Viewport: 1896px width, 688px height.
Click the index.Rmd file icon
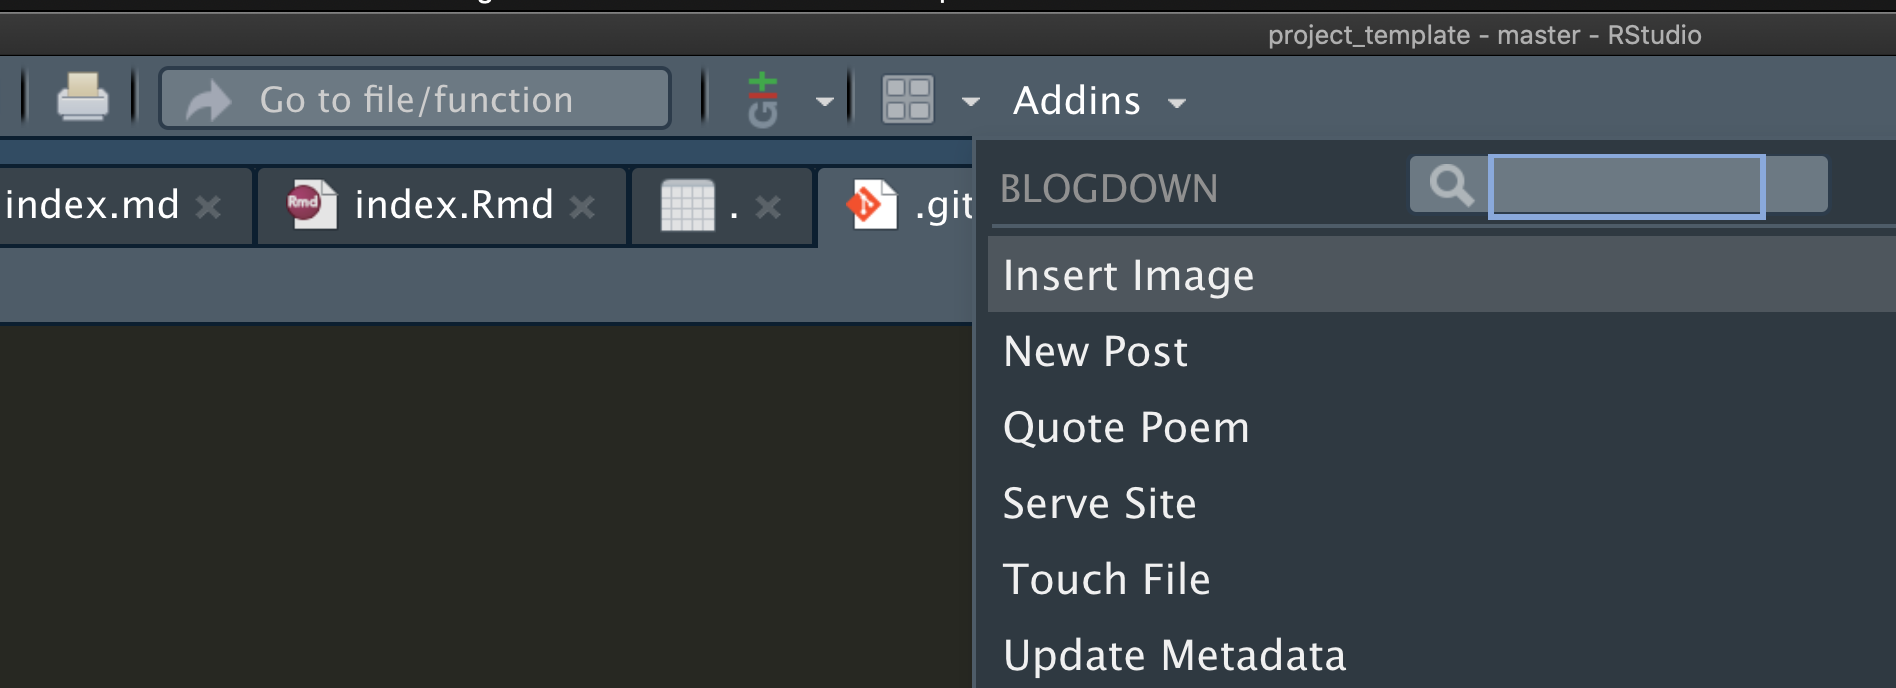311,205
